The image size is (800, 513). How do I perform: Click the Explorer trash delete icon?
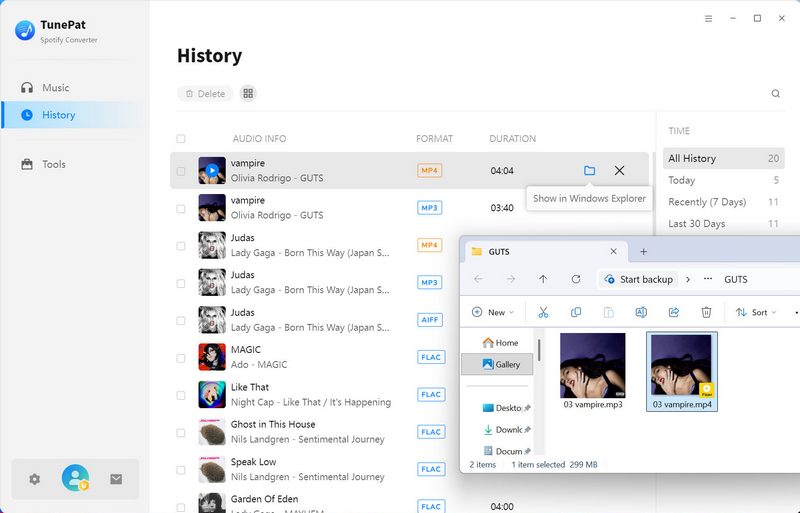[x=706, y=312]
